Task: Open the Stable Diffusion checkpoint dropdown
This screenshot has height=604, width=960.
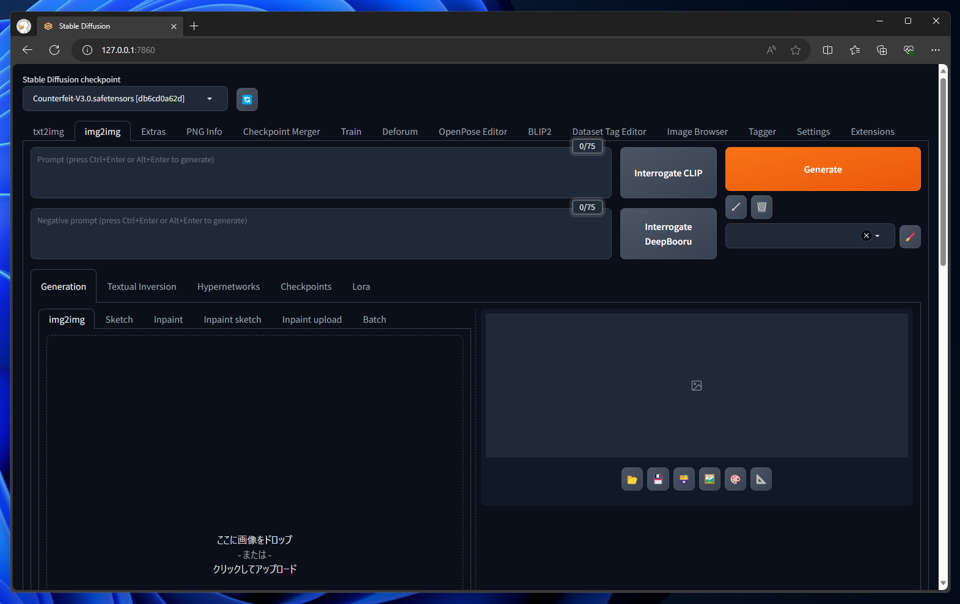Action: coord(125,99)
